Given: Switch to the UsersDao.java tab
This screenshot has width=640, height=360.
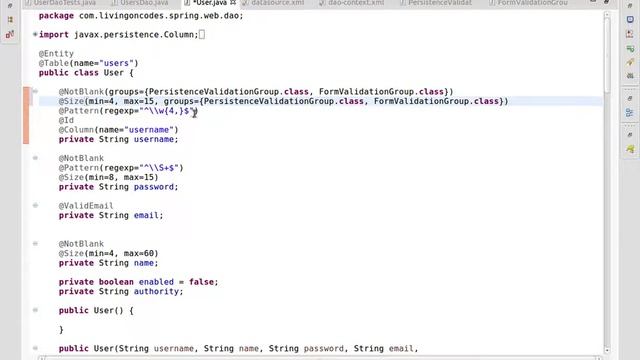Looking at the screenshot, I should click(x=140, y=3).
